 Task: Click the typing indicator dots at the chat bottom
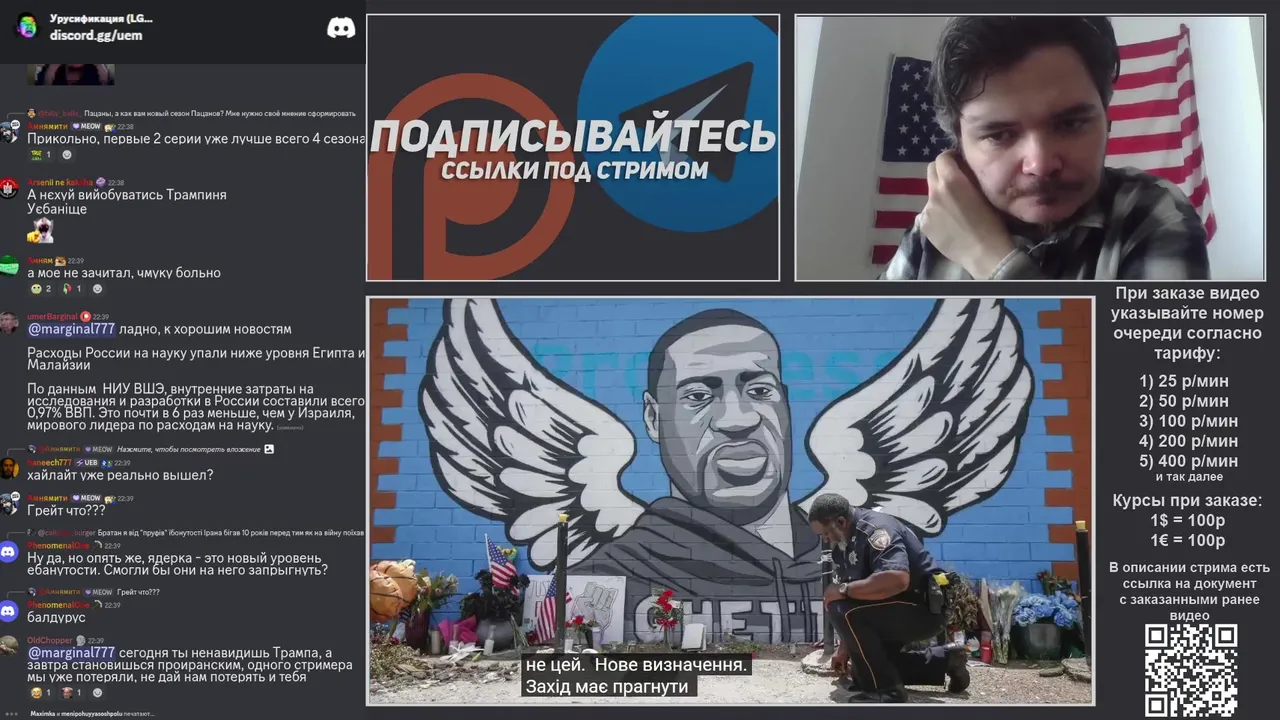pyautogui.click(x=11, y=714)
